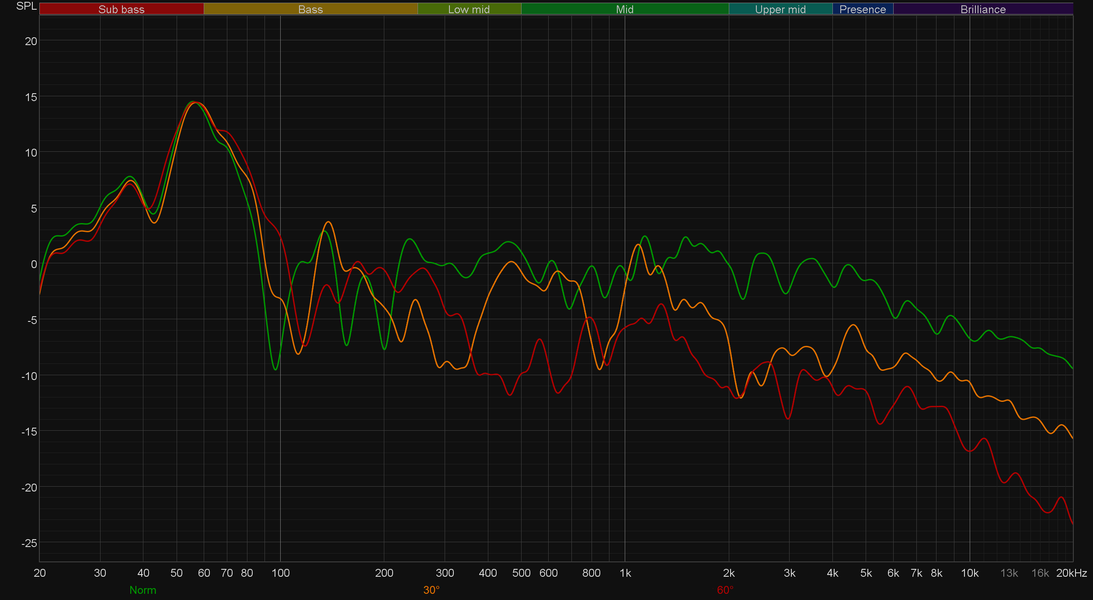Click the 100 frequency axis label
The height and width of the screenshot is (600, 1093).
point(280,574)
